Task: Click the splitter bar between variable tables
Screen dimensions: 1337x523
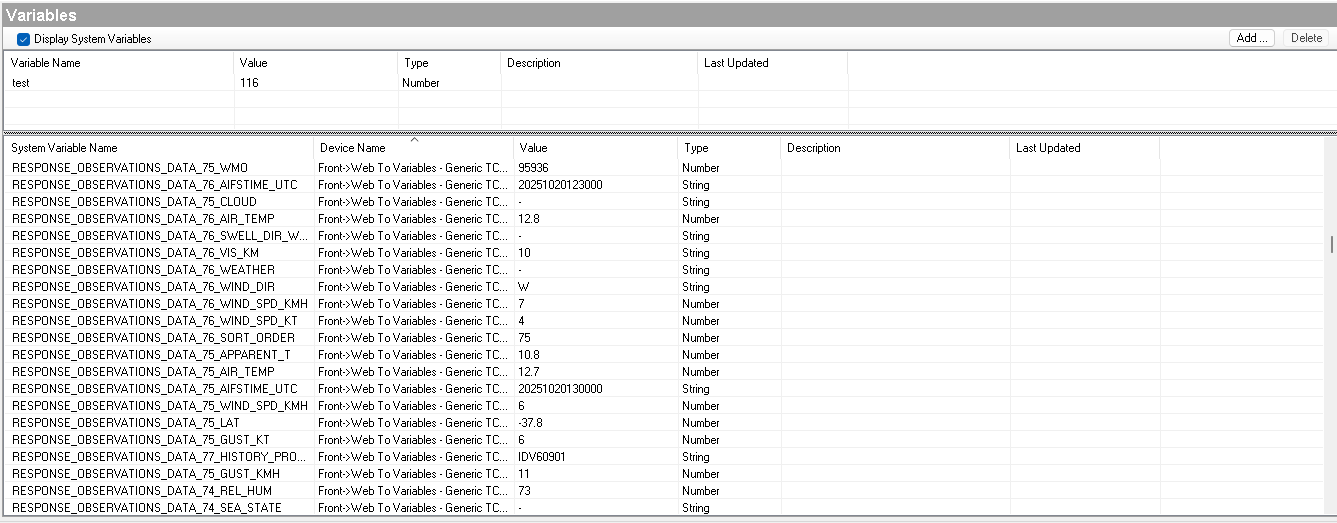Action: (668, 131)
